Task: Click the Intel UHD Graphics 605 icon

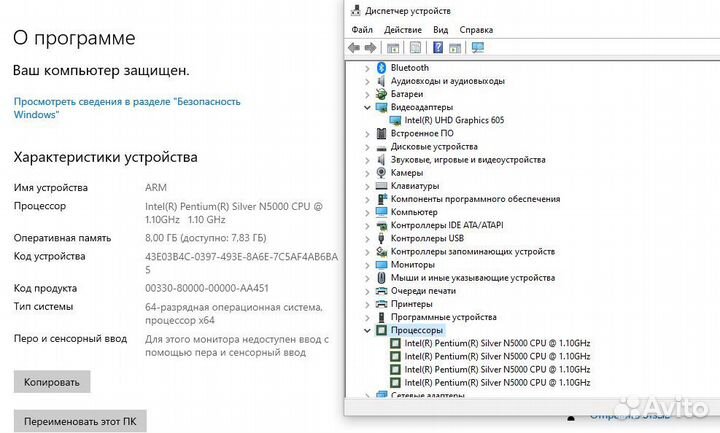Action: (x=395, y=120)
